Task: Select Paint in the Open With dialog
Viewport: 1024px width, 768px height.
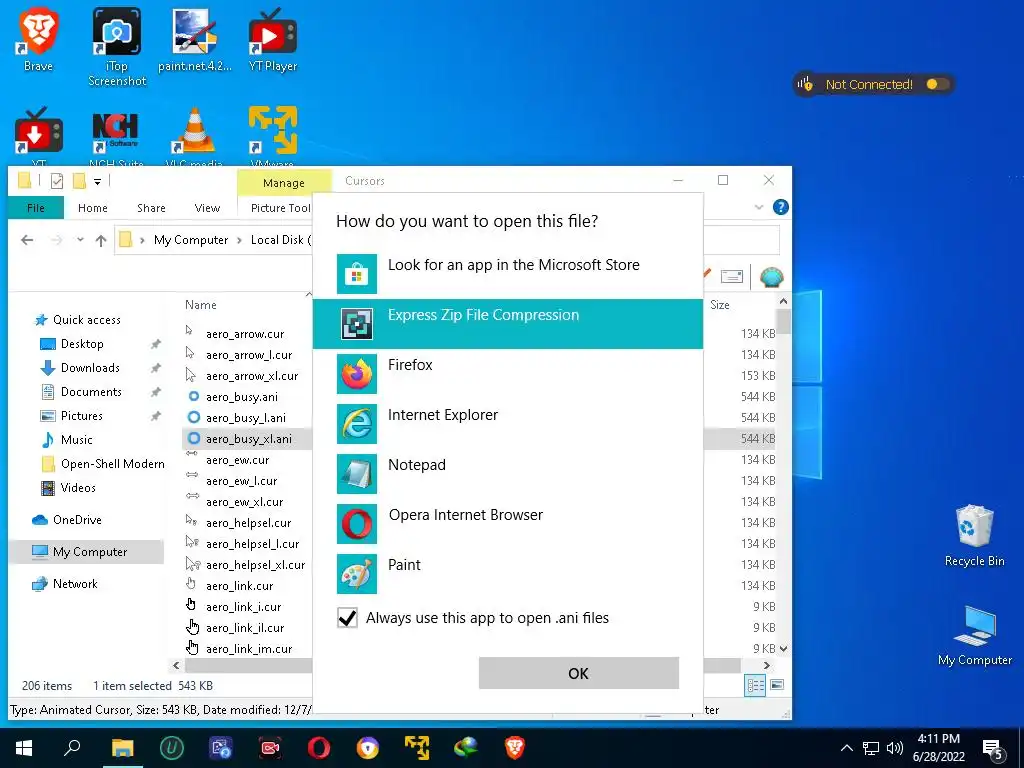Action: [x=507, y=573]
